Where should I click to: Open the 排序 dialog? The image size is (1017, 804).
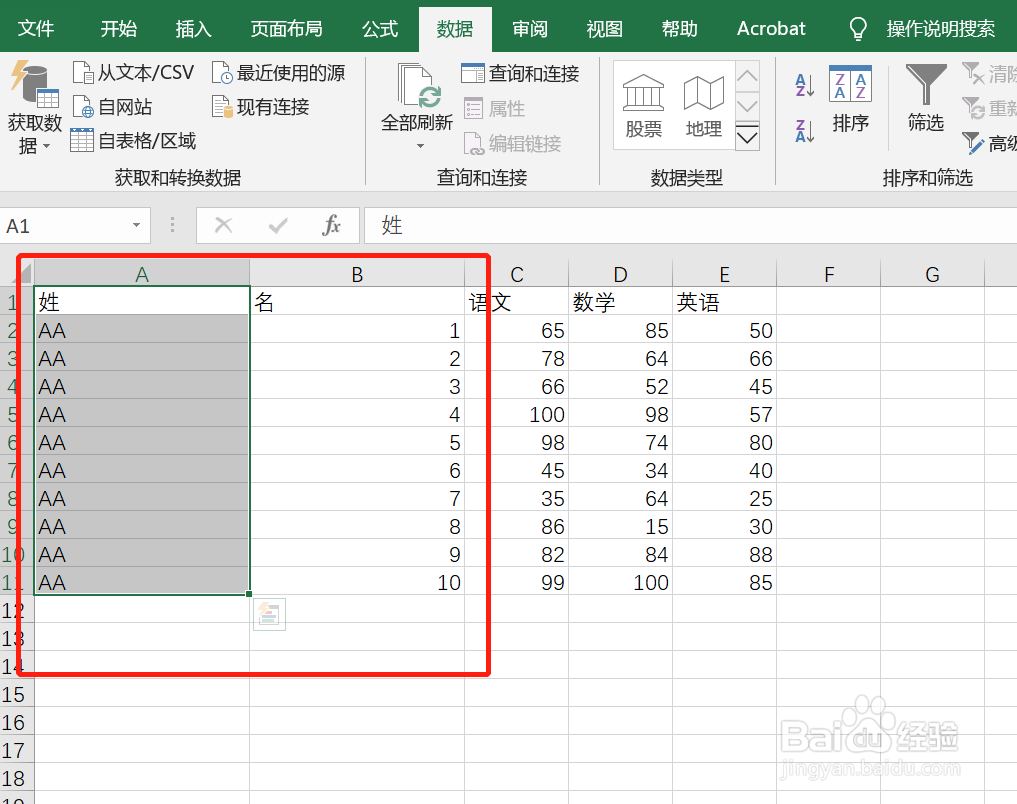point(850,99)
